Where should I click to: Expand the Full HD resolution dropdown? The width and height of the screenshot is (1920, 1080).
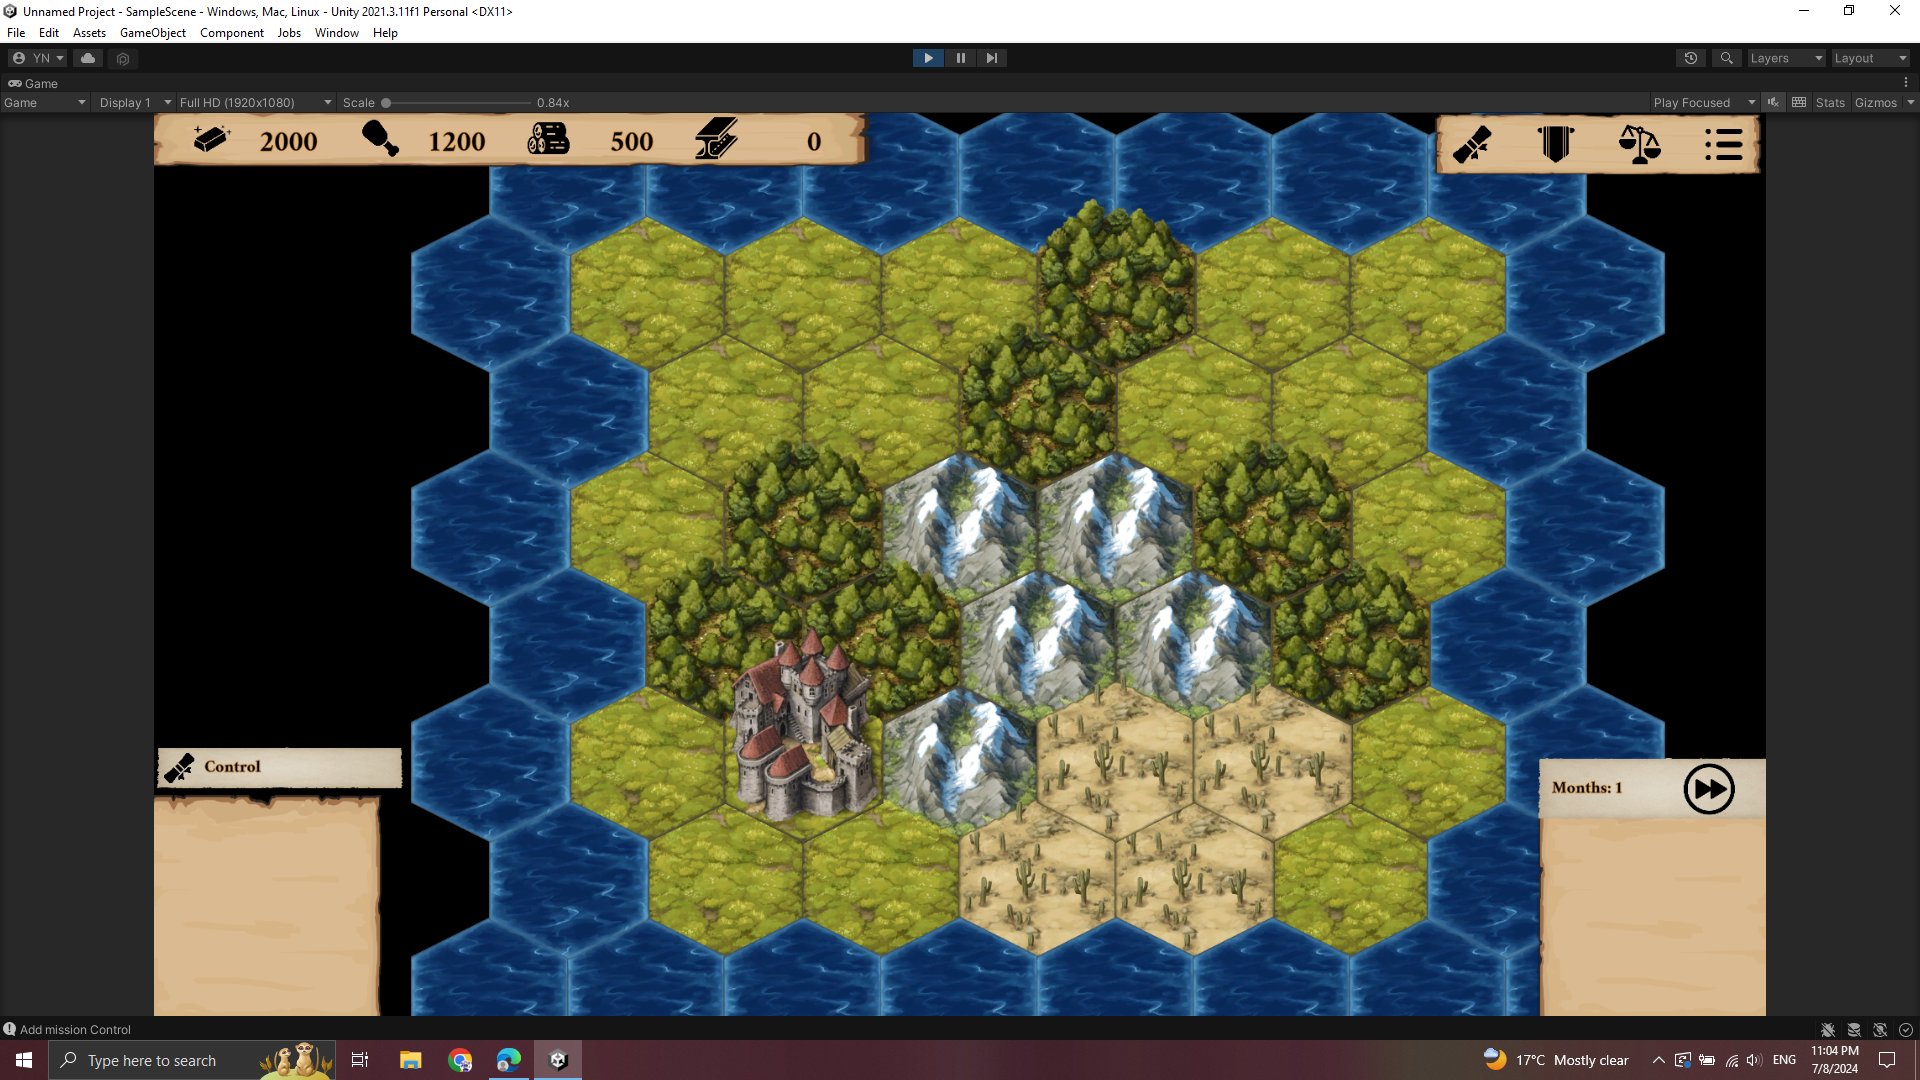pyautogui.click(x=255, y=102)
